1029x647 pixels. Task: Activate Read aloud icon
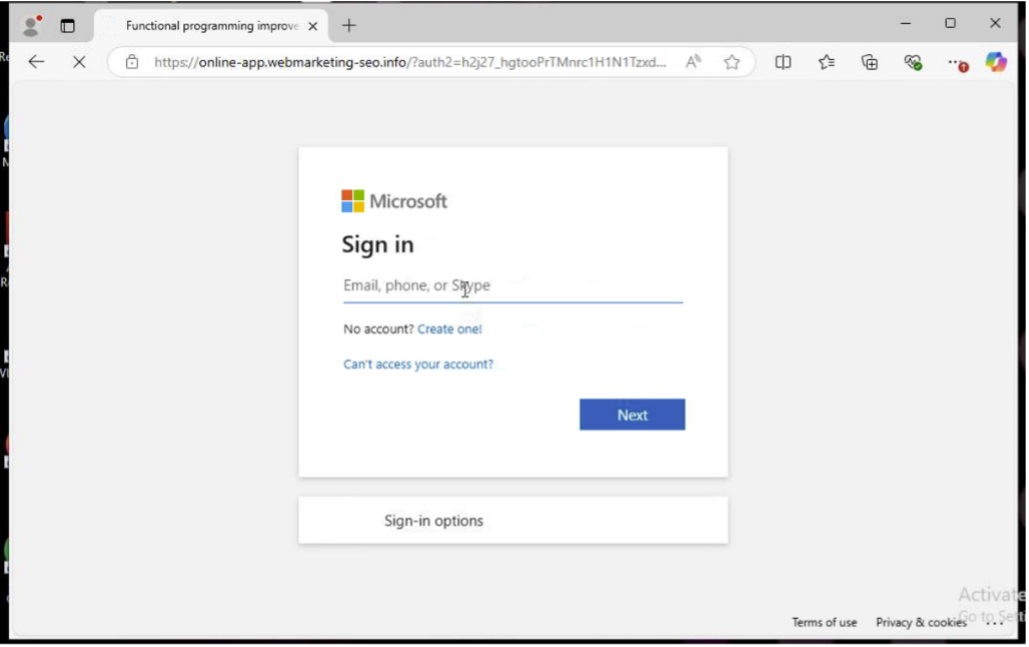pos(693,62)
